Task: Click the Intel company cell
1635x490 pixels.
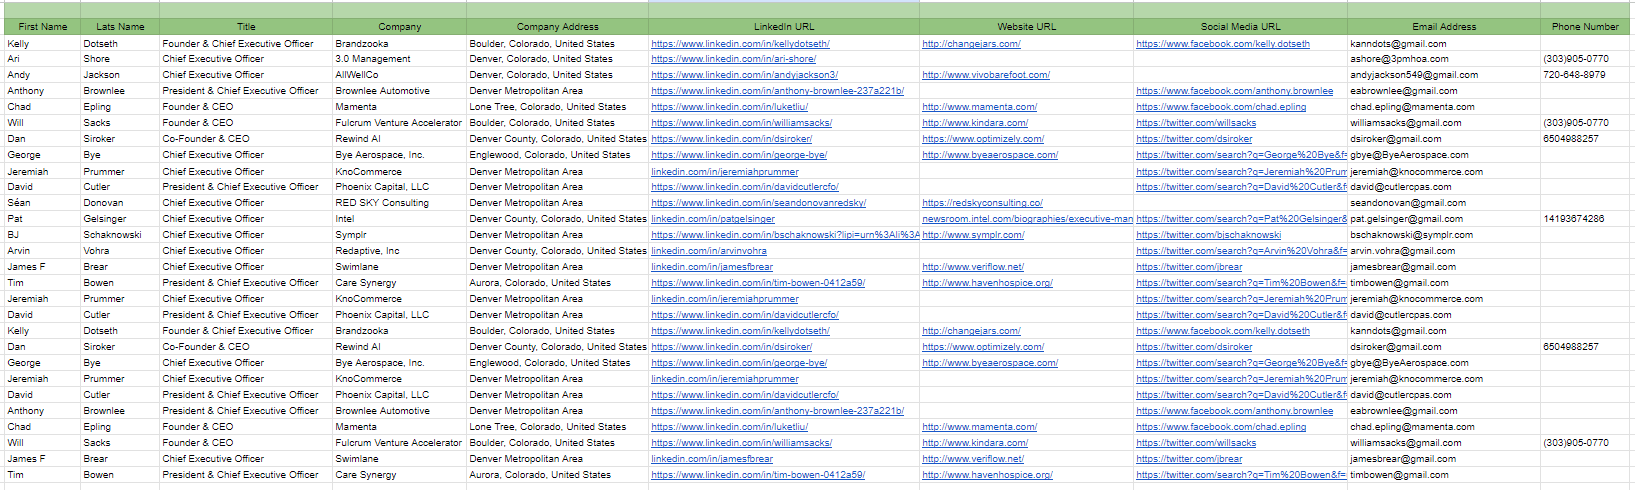Action: pyautogui.click(x=399, y=219)
